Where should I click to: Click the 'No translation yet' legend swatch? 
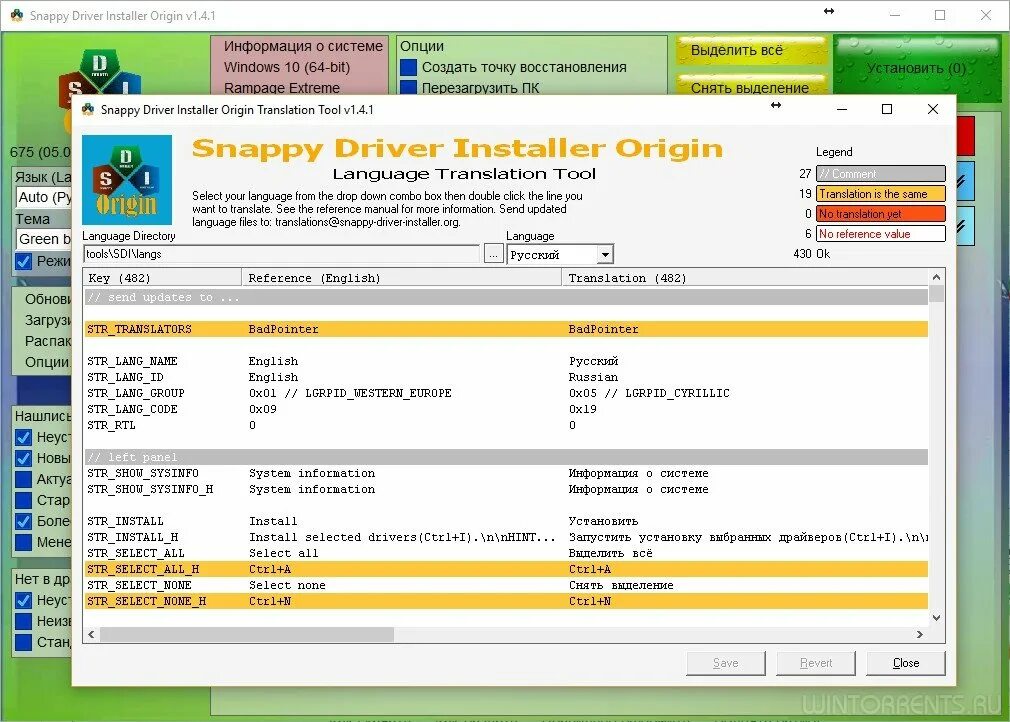coord(881,214)
